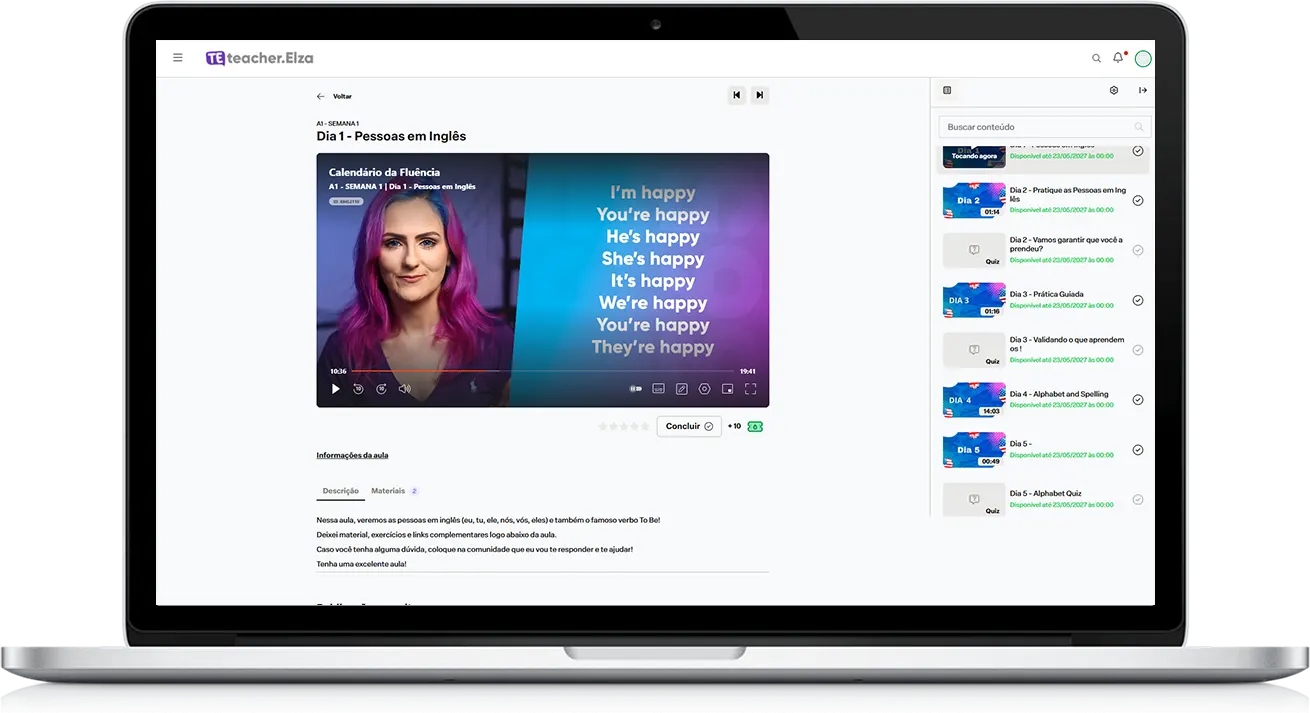Screen dimensions: 1310x713
Task: Open Dia 2 video thumbnail
Action: (x=974, y=200)
